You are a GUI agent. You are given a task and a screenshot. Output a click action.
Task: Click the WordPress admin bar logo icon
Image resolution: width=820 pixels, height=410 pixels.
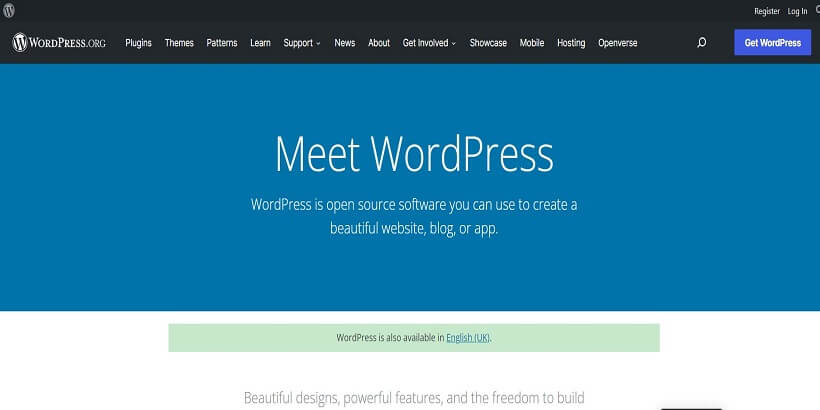click(x=9, y=10)
